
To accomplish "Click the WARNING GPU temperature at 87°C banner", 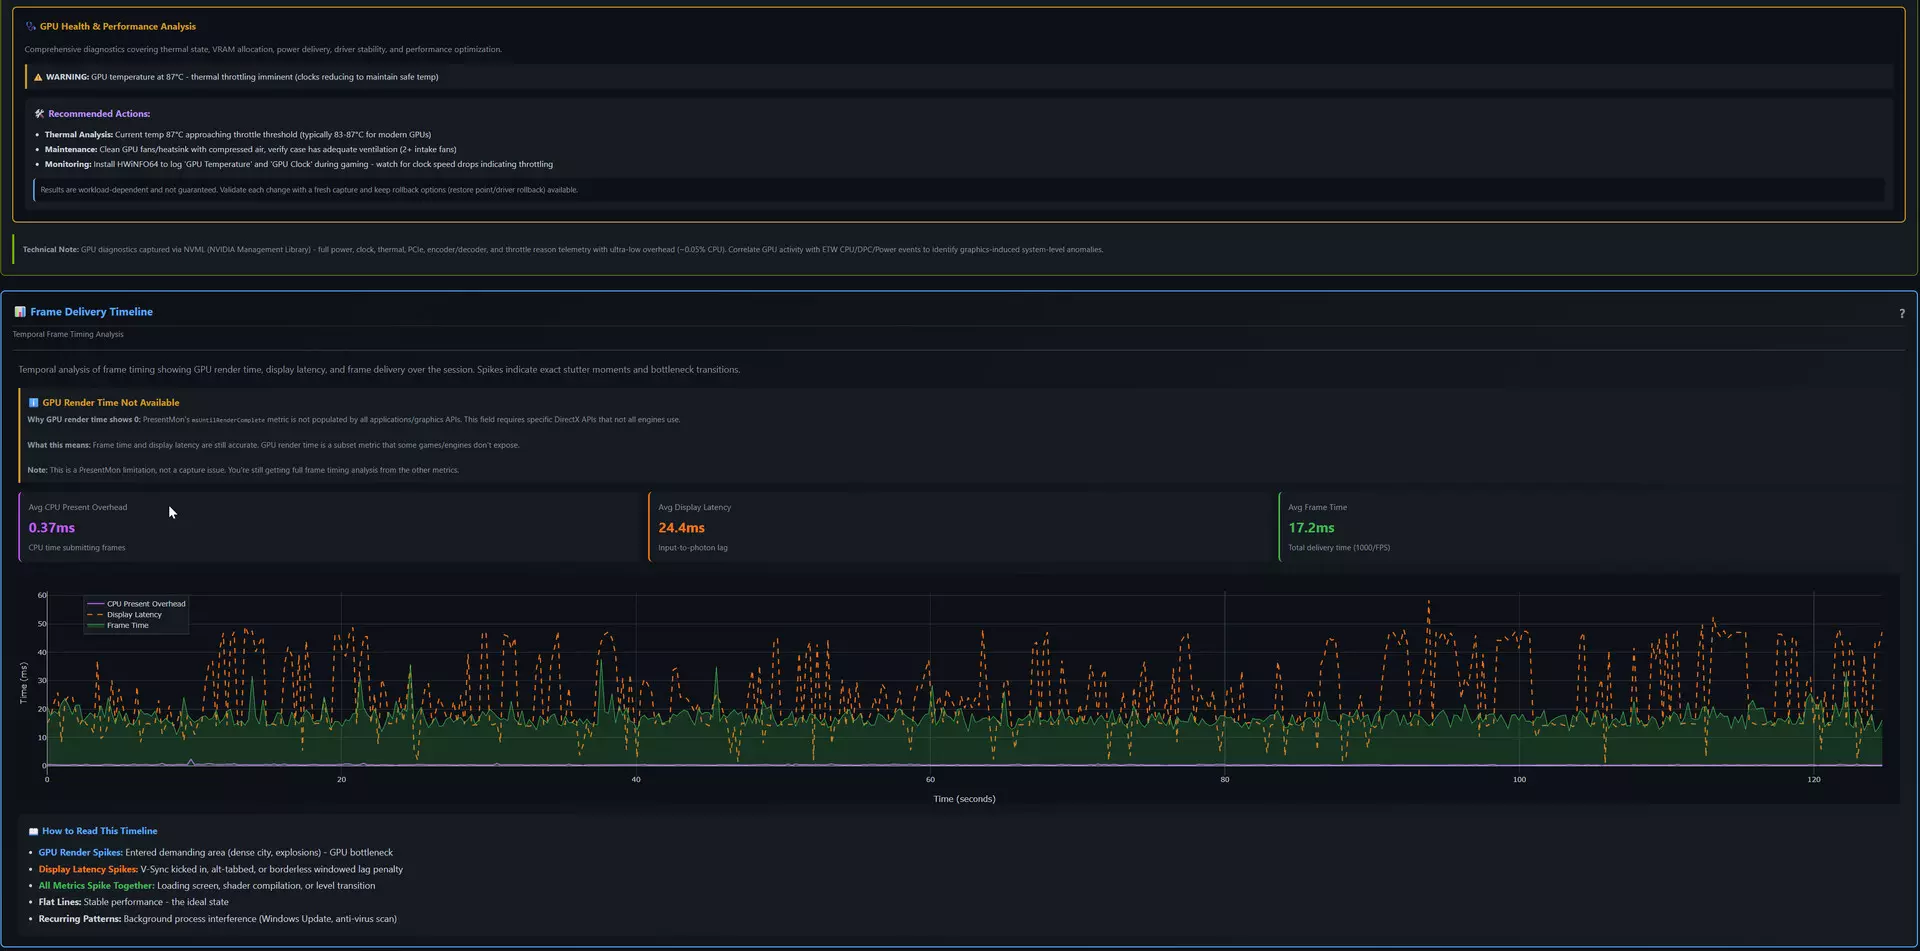I will (x=959, y=77).
